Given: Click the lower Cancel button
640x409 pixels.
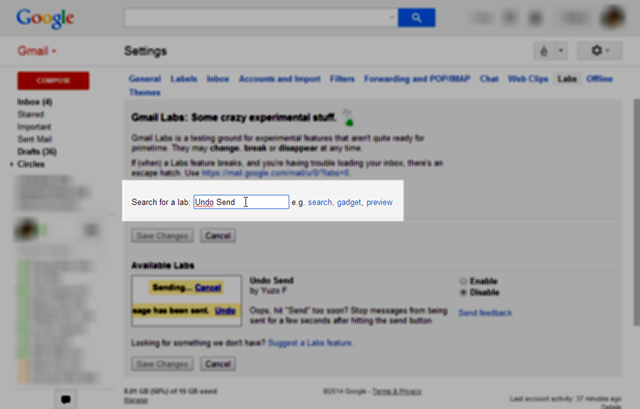Looking at the screenshot, I should coord(218,364).
